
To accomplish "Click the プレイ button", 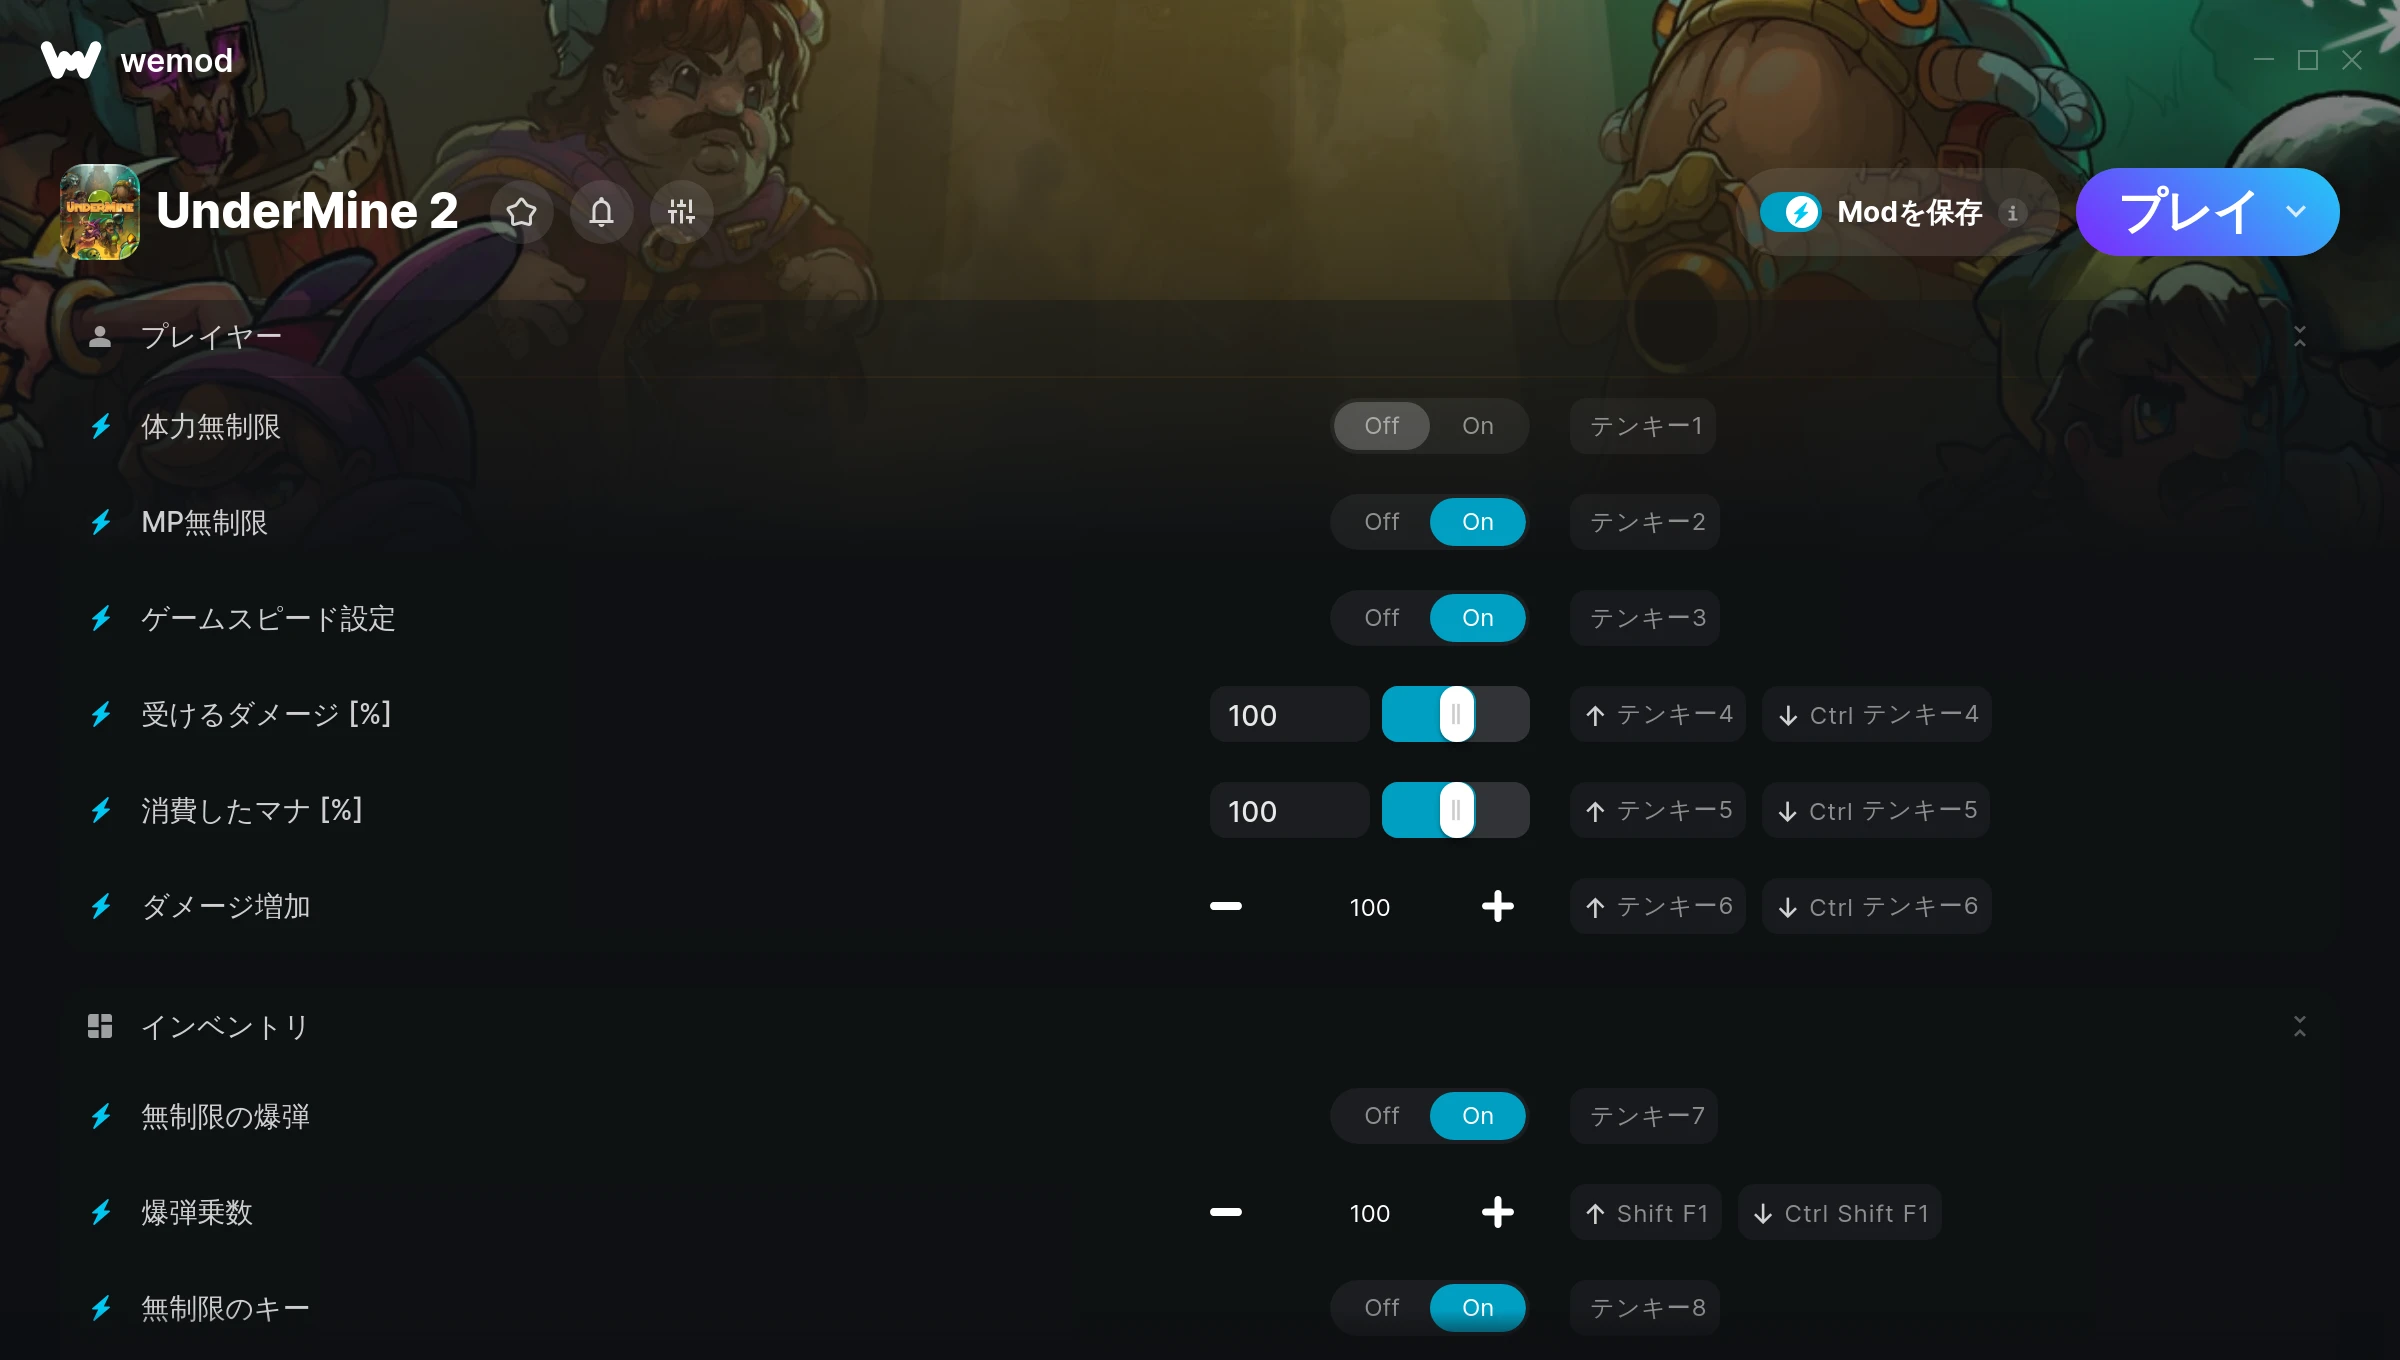I will [x=2187, y=212].
